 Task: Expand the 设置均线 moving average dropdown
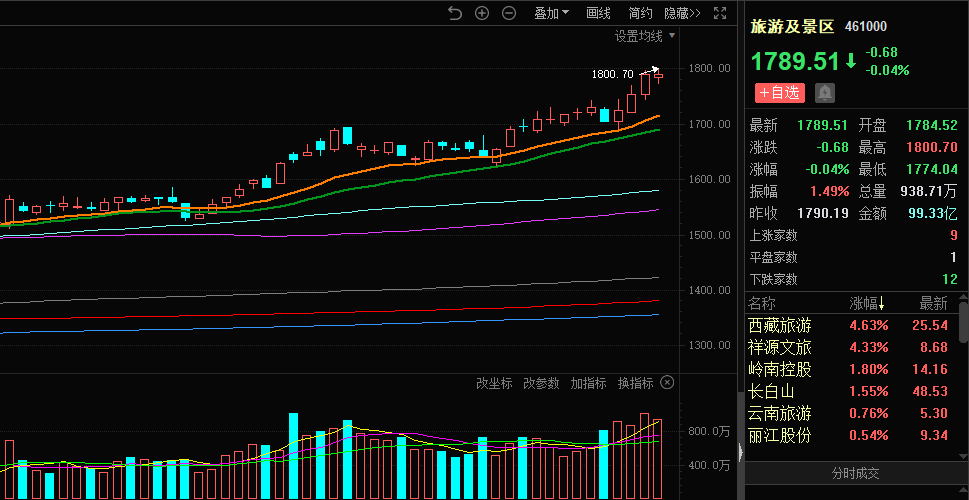(645, 36)
